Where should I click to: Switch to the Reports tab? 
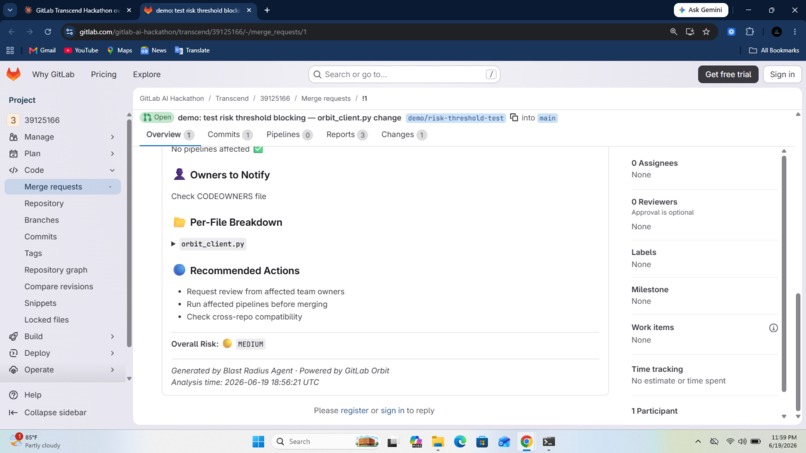click(x=346, y=135)
